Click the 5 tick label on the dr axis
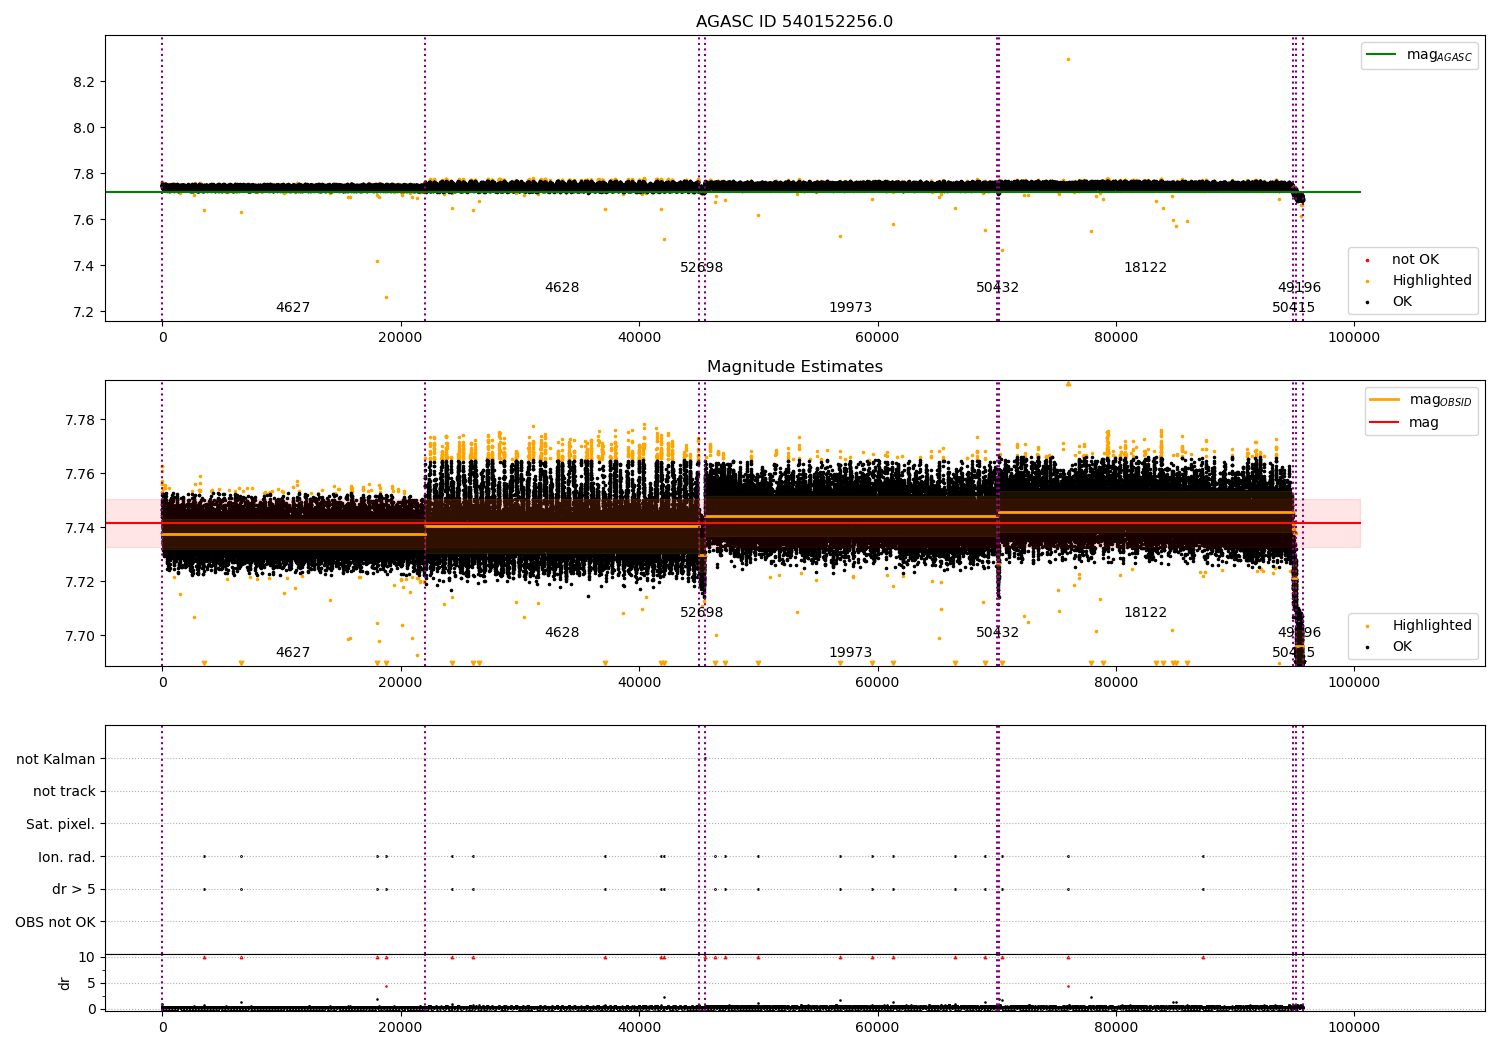Image resolution: width=1500 pixels, height=1050 pixels. coord(92,983)
